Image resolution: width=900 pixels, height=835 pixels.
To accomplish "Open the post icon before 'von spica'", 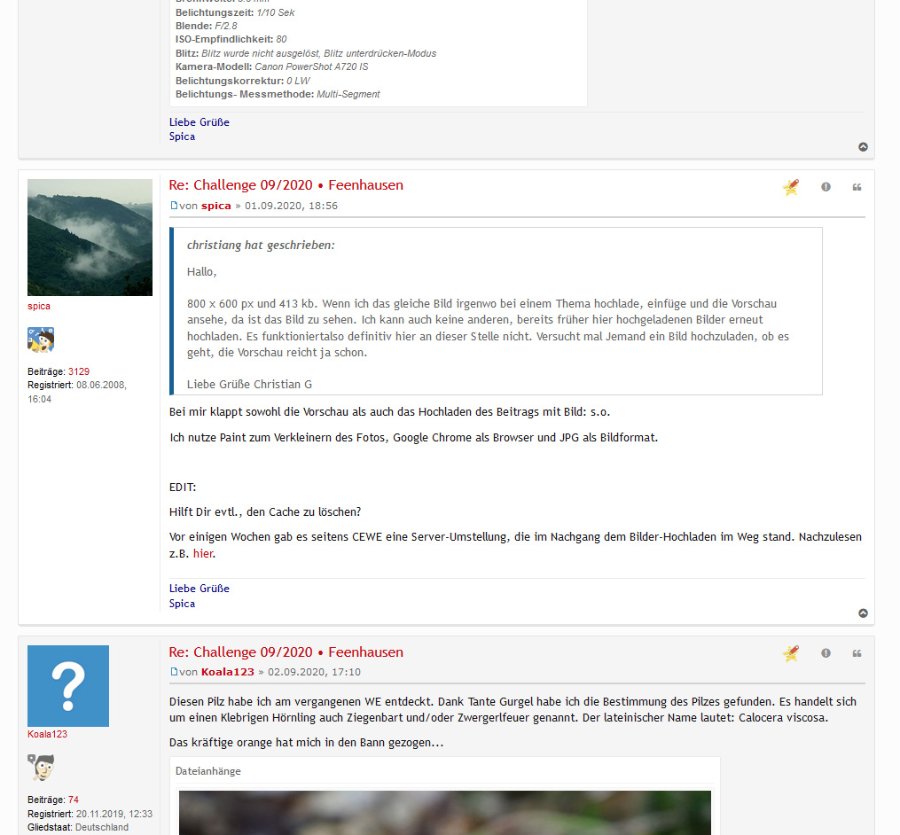I will pos(173,205).
